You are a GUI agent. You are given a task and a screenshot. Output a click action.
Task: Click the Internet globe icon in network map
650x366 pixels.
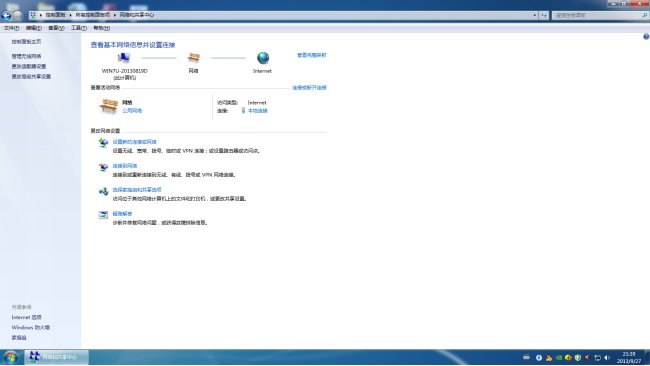tap(263, 58)
